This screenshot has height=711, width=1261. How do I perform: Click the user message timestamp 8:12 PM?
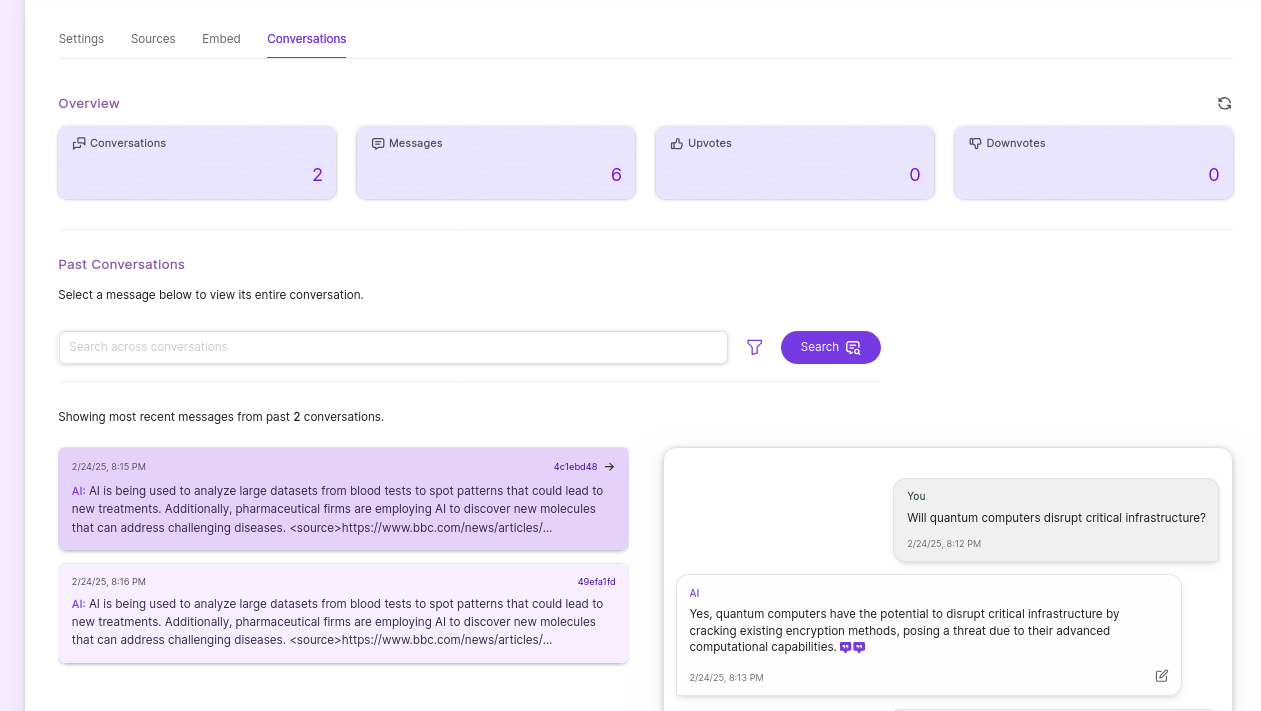tap(944, 544)
